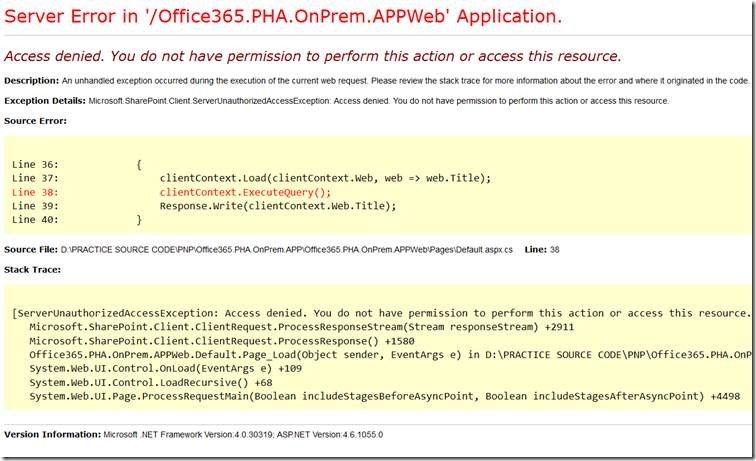This screenshot has width=756, height=461.
Task: Click the 'System.Web.UI.Control.OnLoad(EventArgs e) +109' line
Action: [165, 368]
